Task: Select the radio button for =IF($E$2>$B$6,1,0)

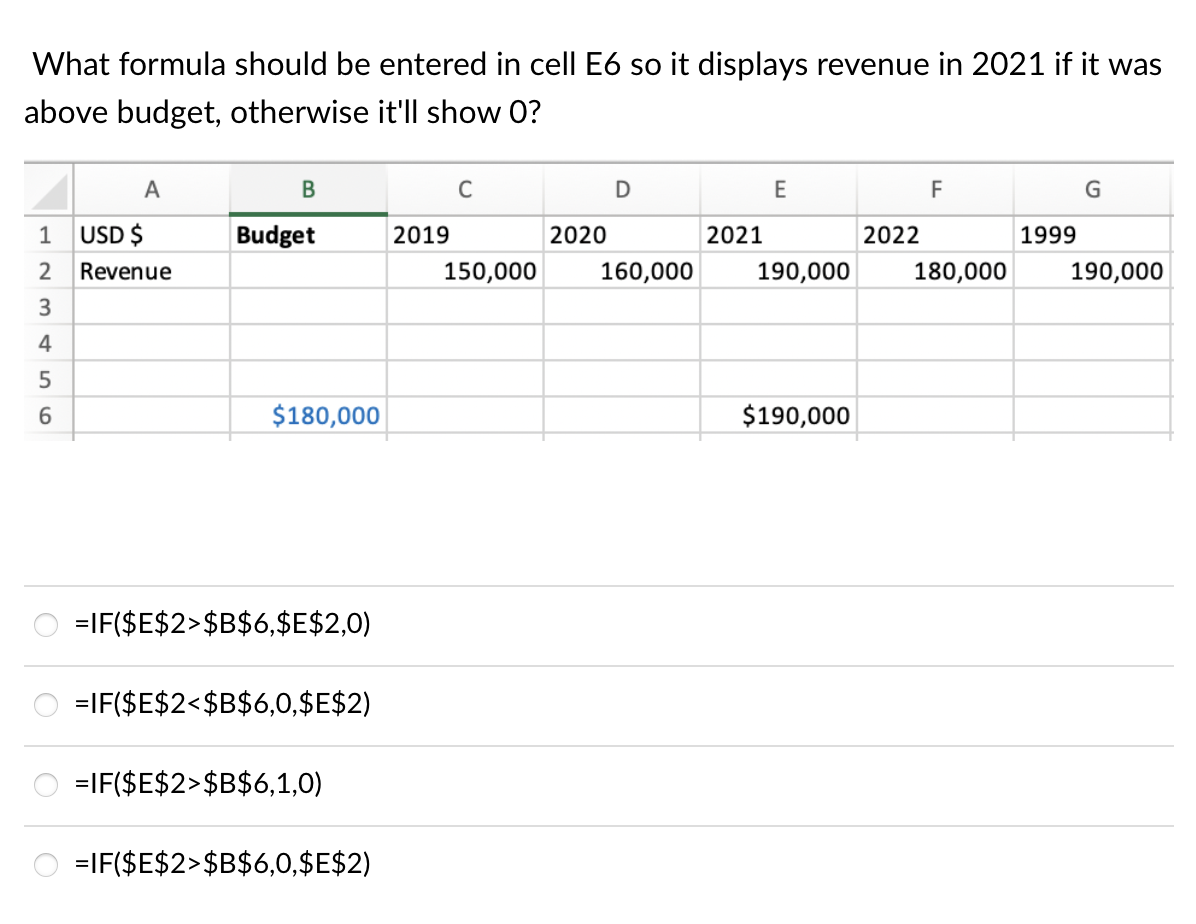Action: pyautogui.click(x=45, y=784)
